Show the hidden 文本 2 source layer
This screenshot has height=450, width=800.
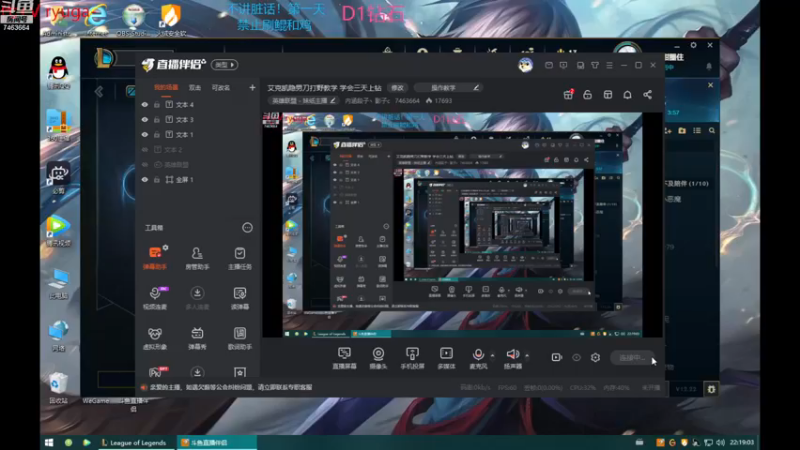[x=145, y=149]
